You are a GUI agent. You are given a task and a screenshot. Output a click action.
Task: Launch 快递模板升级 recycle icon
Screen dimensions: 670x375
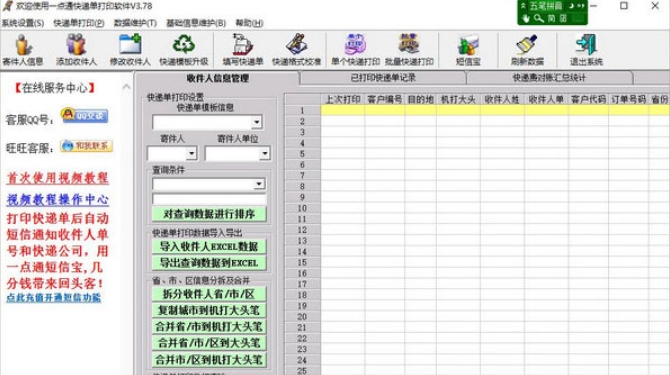coord(184,50)
